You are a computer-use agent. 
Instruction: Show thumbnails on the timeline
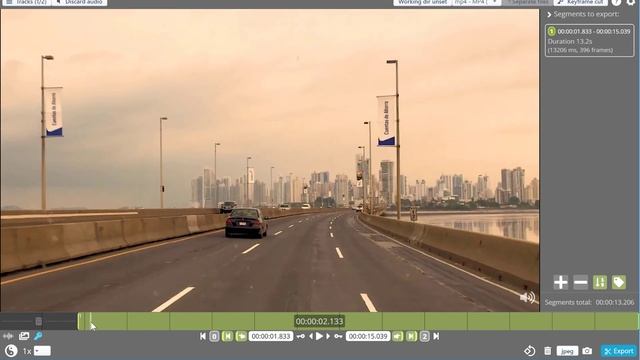coord(24,336)
